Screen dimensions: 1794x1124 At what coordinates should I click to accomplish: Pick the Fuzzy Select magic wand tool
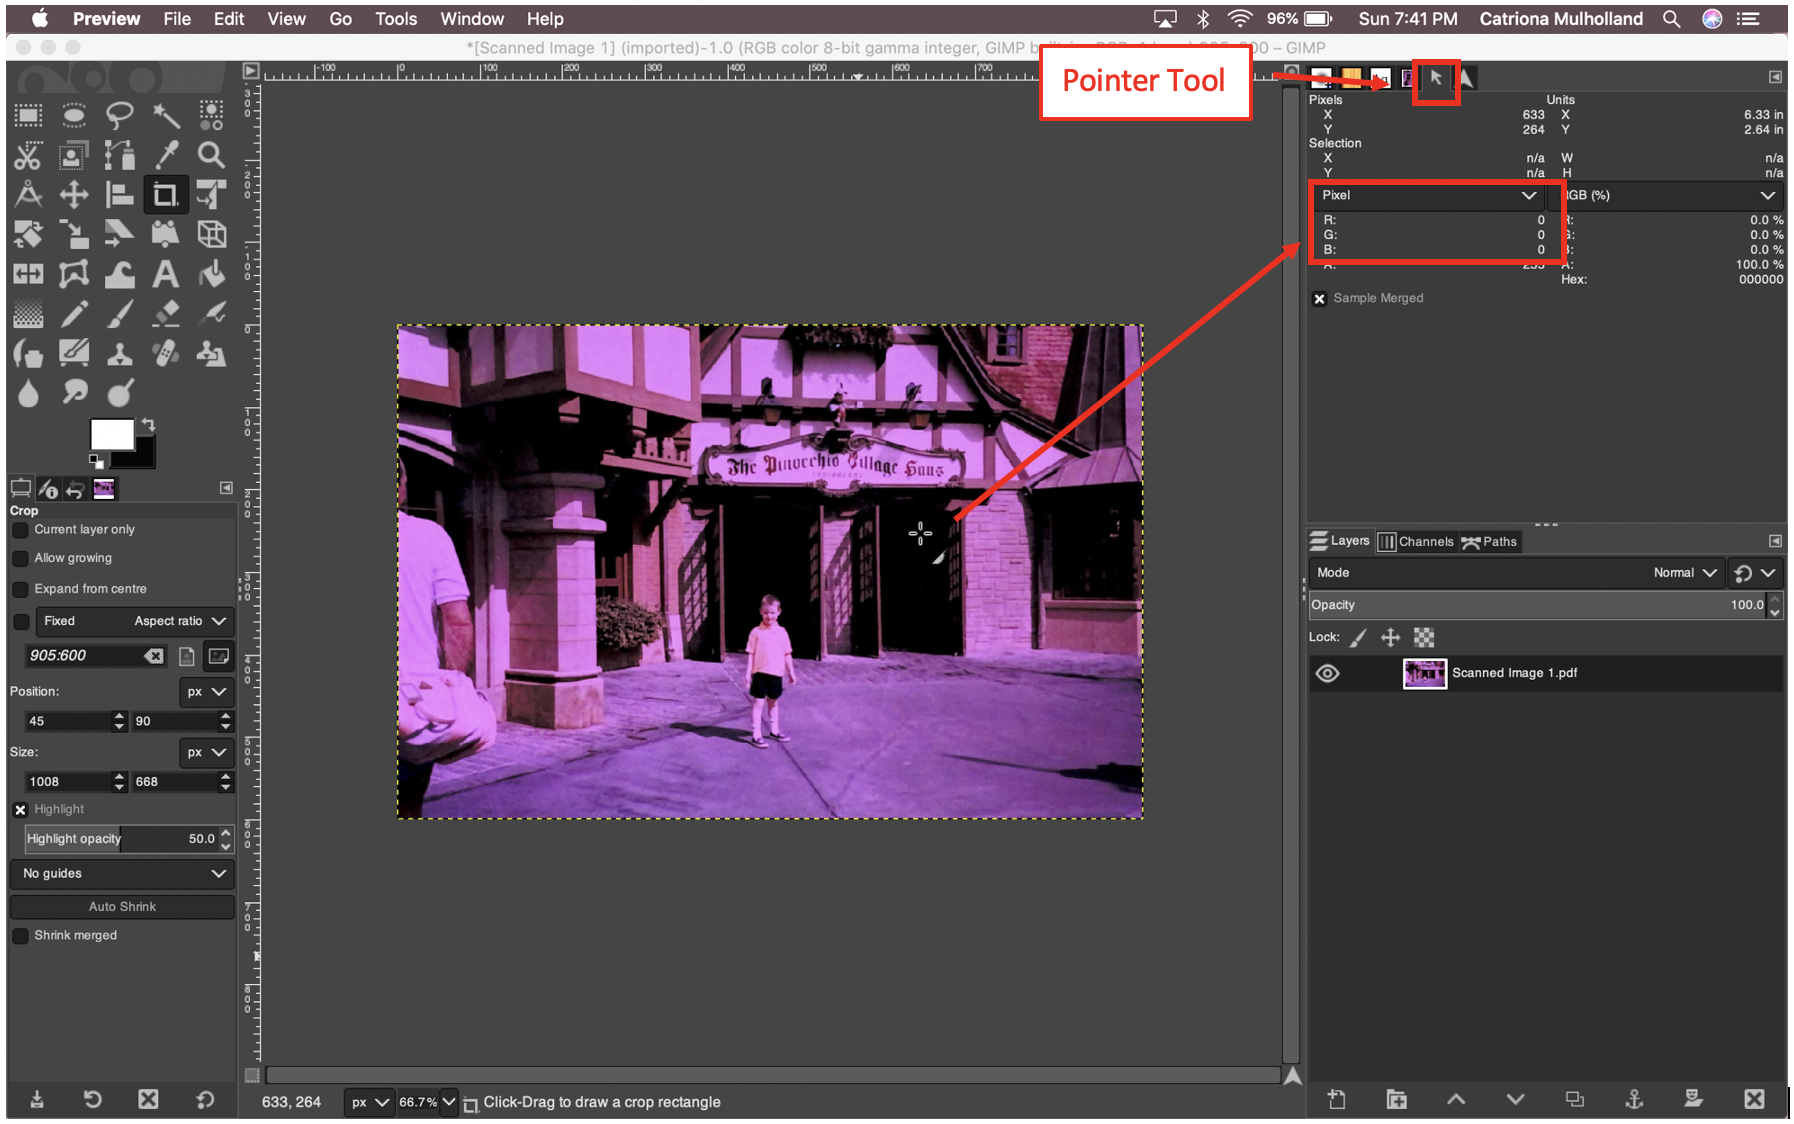tap(166, 115)
